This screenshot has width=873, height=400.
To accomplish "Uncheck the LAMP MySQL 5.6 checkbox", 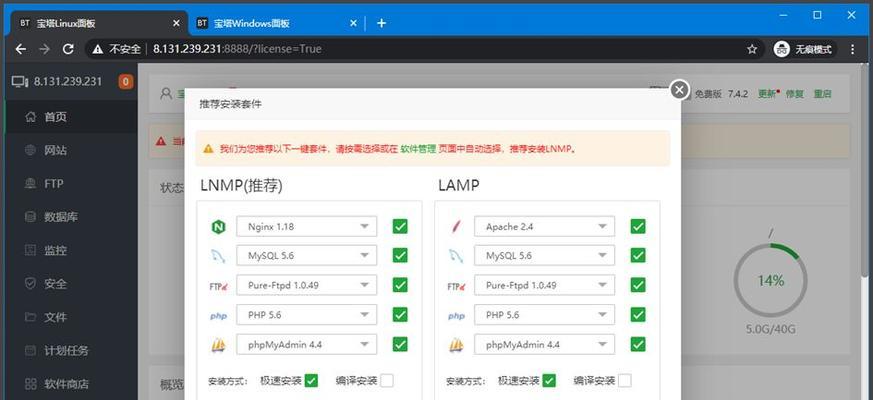I will [638, 255].
